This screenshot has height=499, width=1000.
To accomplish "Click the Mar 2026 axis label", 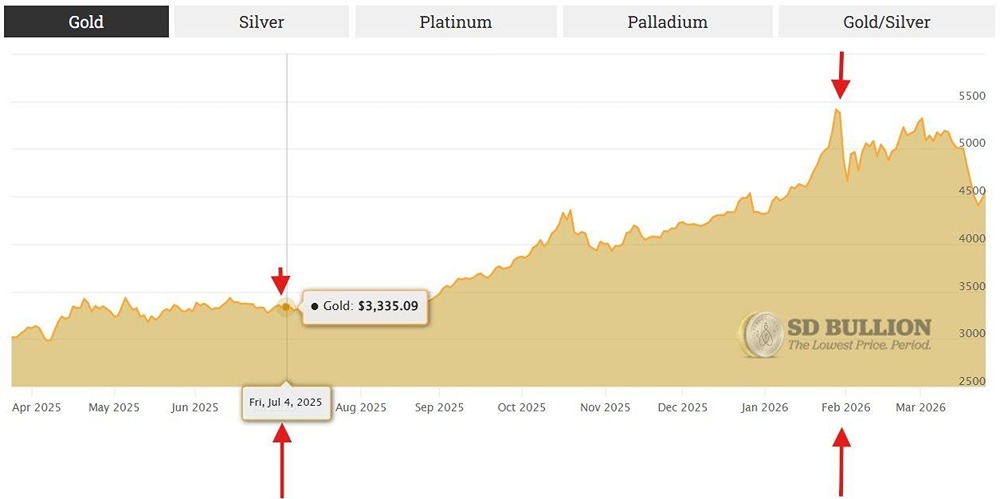I will pyautogui.click(x=920, y=407).
